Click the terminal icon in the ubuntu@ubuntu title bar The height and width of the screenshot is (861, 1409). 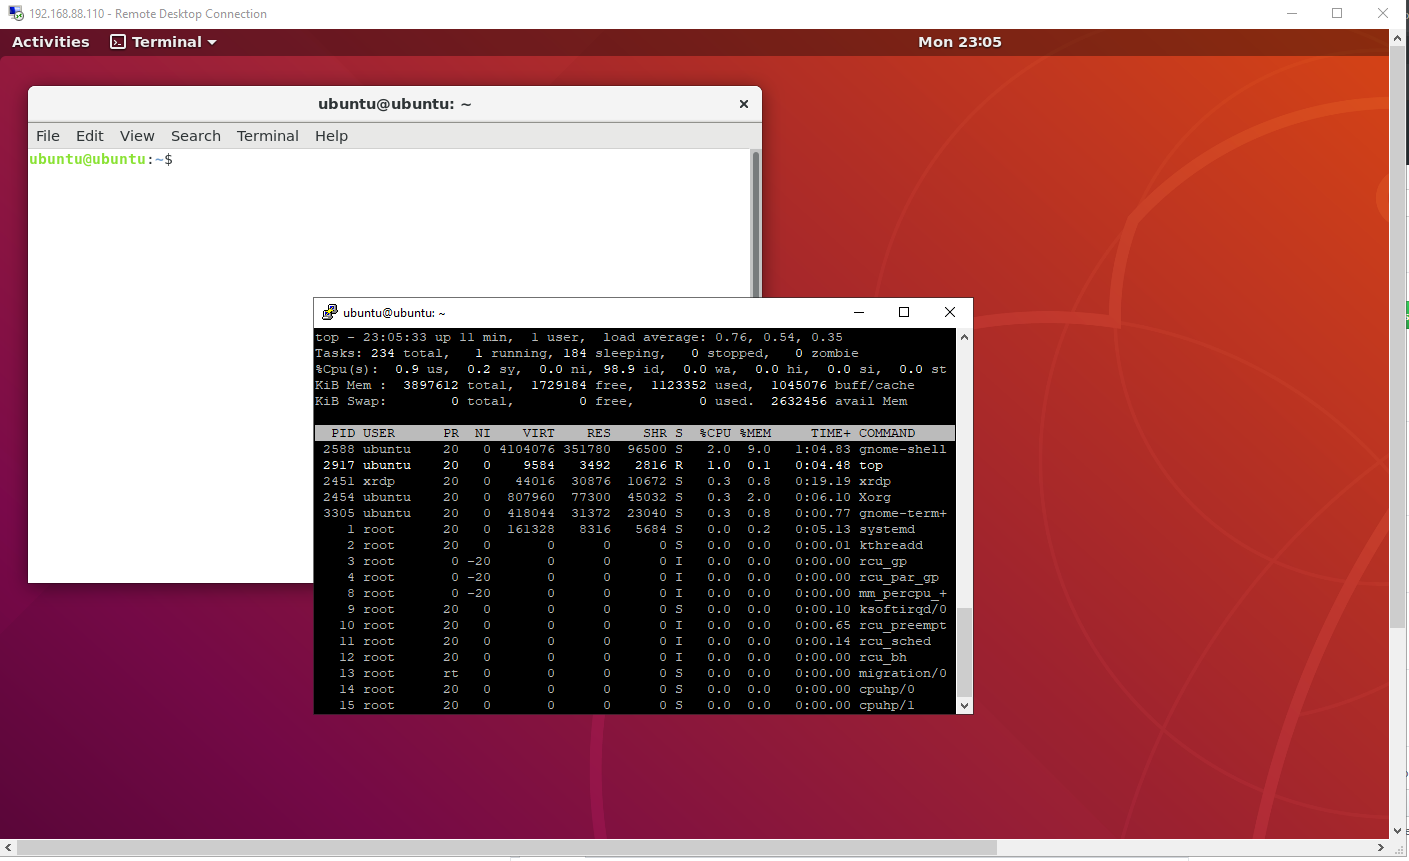tap(330, 312)
